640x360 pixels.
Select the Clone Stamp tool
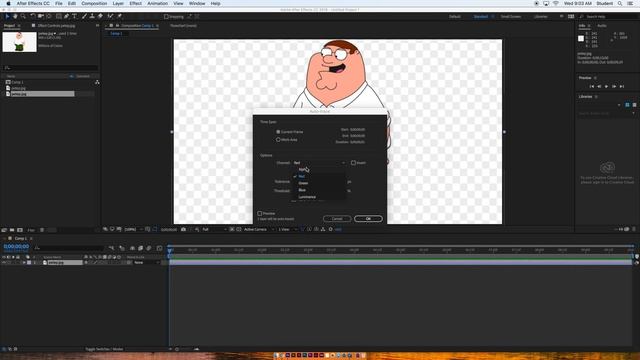tap(92, 16)
